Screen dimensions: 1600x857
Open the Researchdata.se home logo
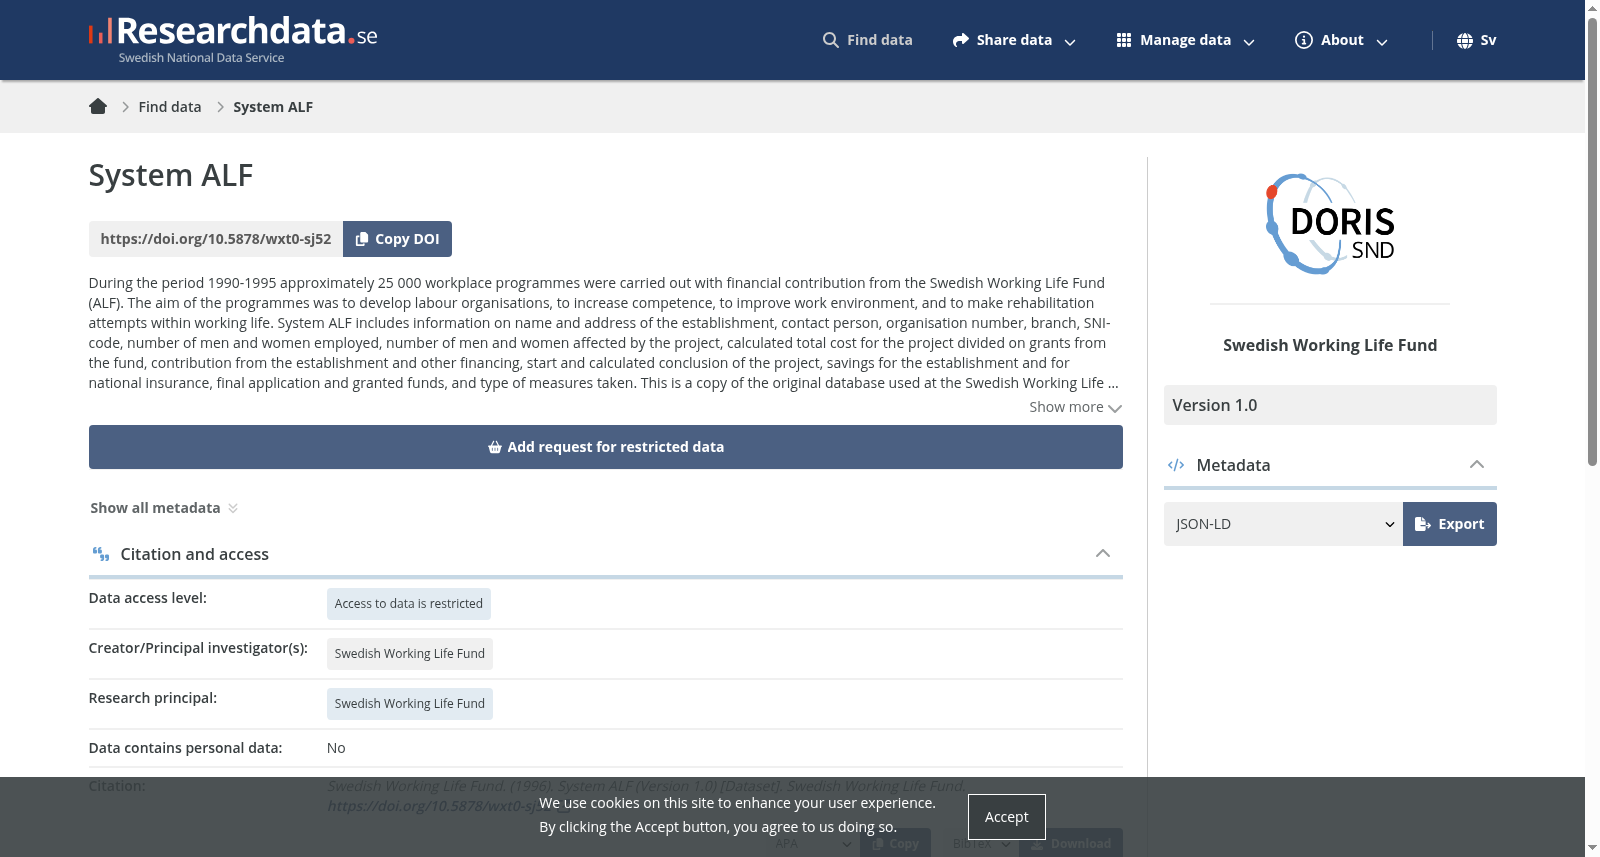(x=233, y=40)
